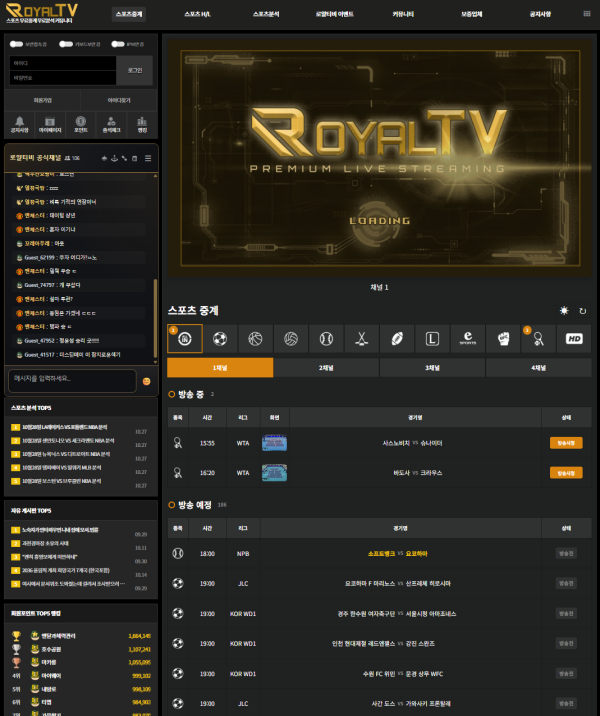600x716 pixels.
Task: Filter by tennis racket icon
Action: [x=538, y=338]
